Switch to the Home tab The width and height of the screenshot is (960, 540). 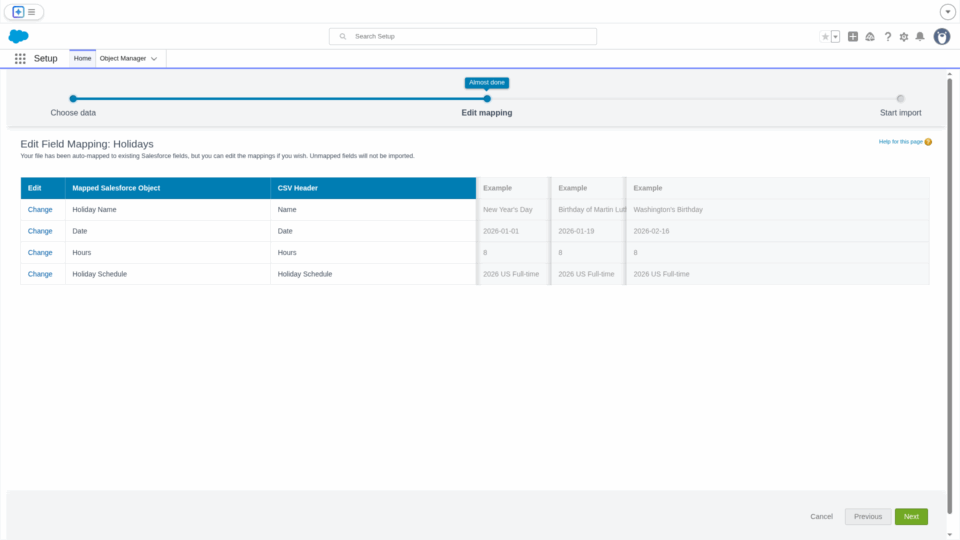82,59
